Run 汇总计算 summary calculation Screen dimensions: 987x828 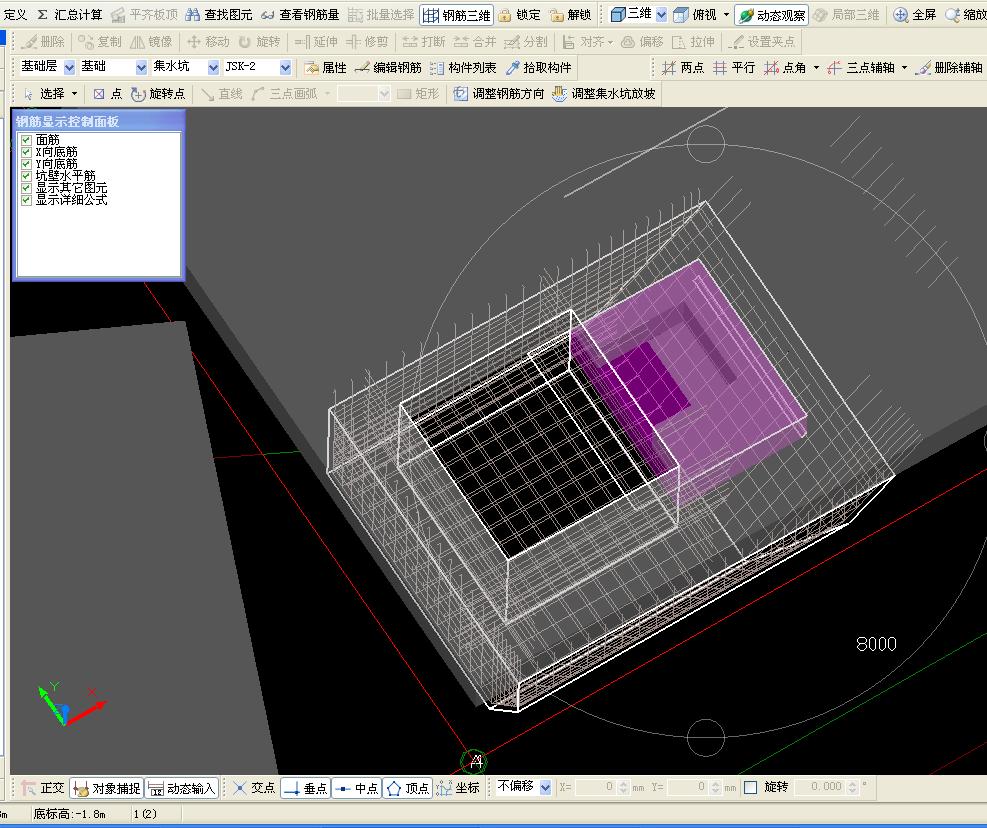69,14
